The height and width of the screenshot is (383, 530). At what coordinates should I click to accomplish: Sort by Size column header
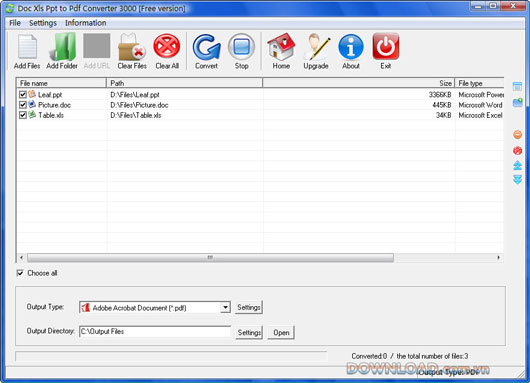pyautogui.click(x=359, y=83)
